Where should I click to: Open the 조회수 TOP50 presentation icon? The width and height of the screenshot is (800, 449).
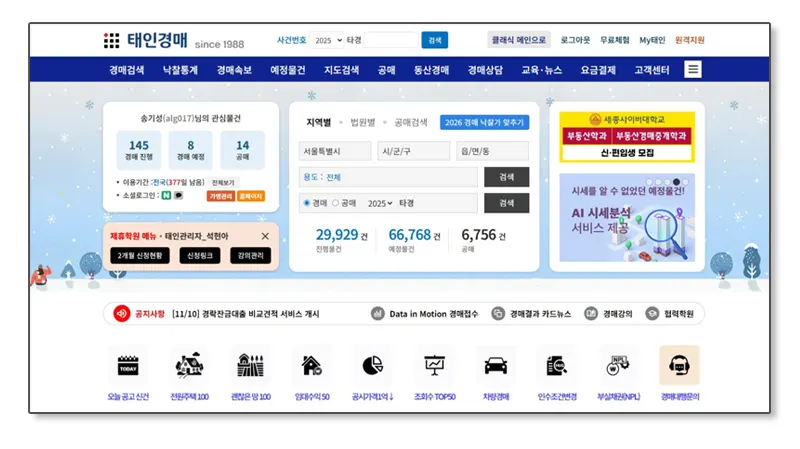(435, 366)
